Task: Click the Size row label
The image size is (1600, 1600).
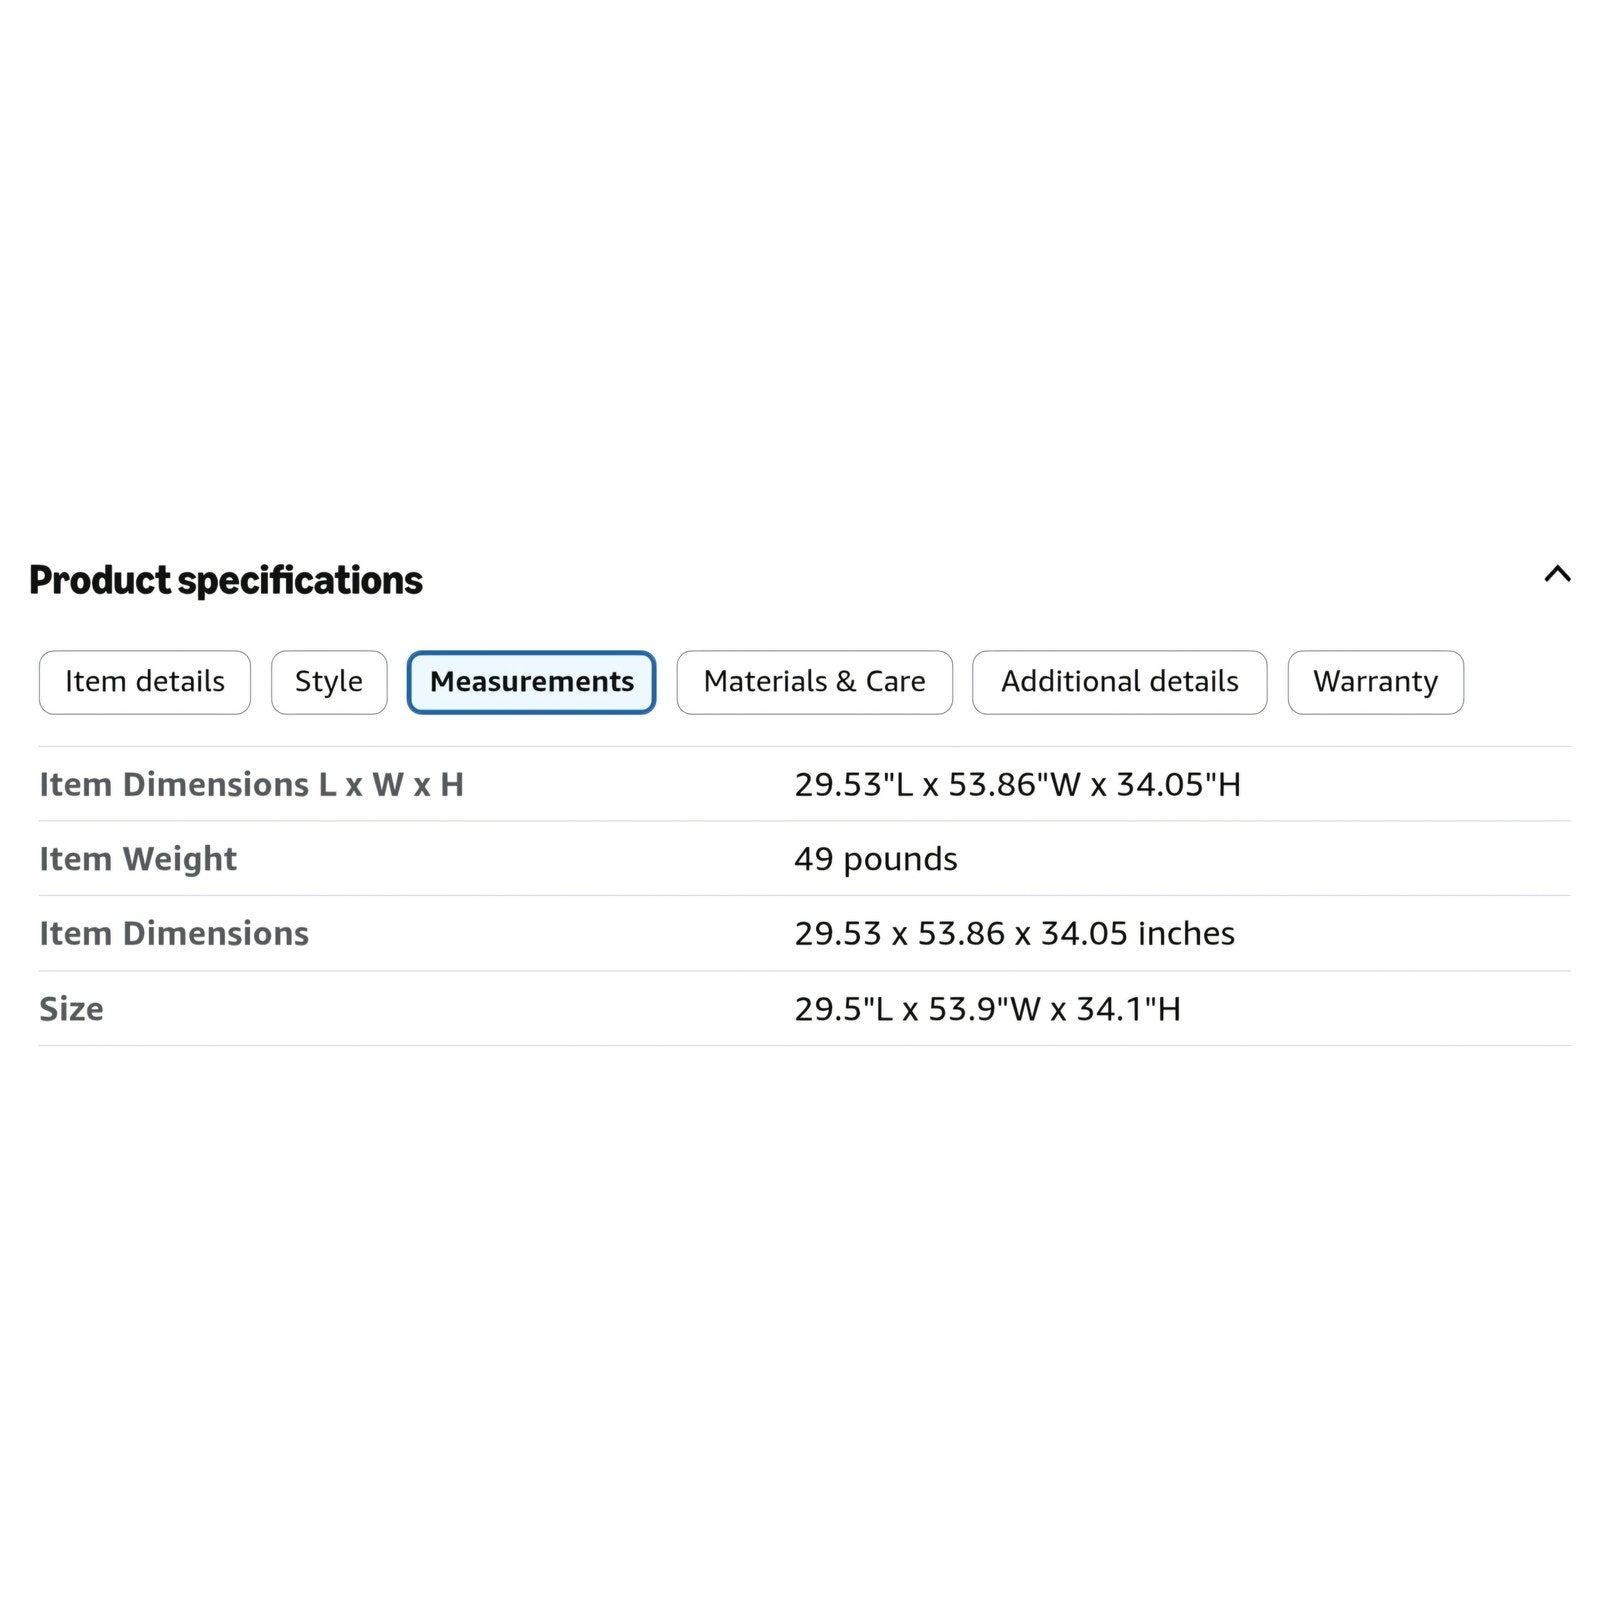Action: point(71,1009)
